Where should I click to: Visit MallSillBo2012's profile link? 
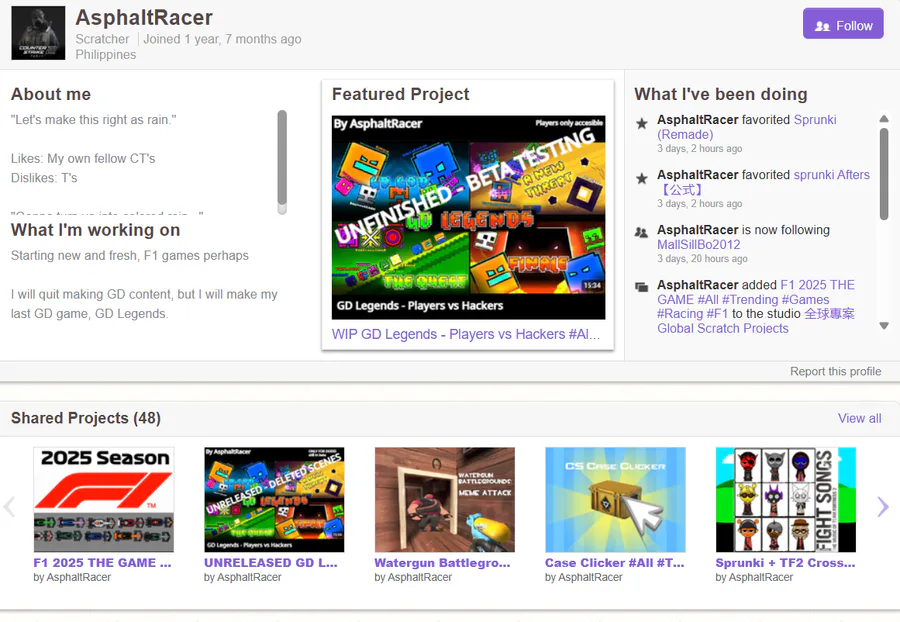[x=699, y=244]
